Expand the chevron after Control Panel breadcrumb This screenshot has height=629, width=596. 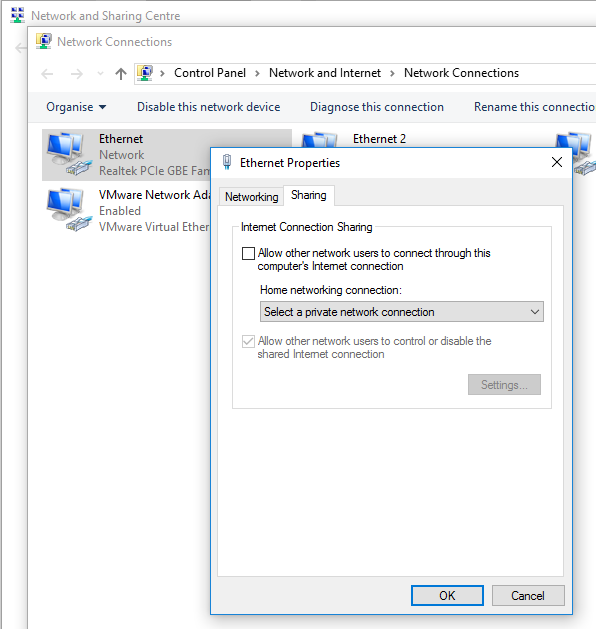257,73
